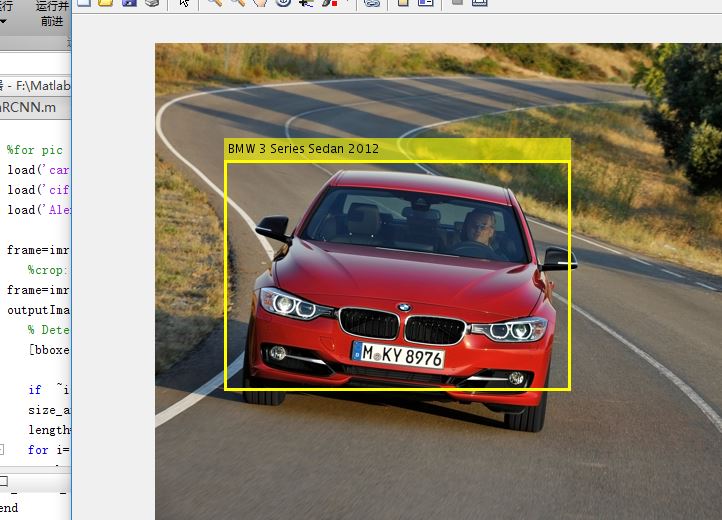This screenshot has height=520, width=722.
Task: Click the editor title bar showing F:\Matlab
Action: pyautogui.click(x=35, y=85)
